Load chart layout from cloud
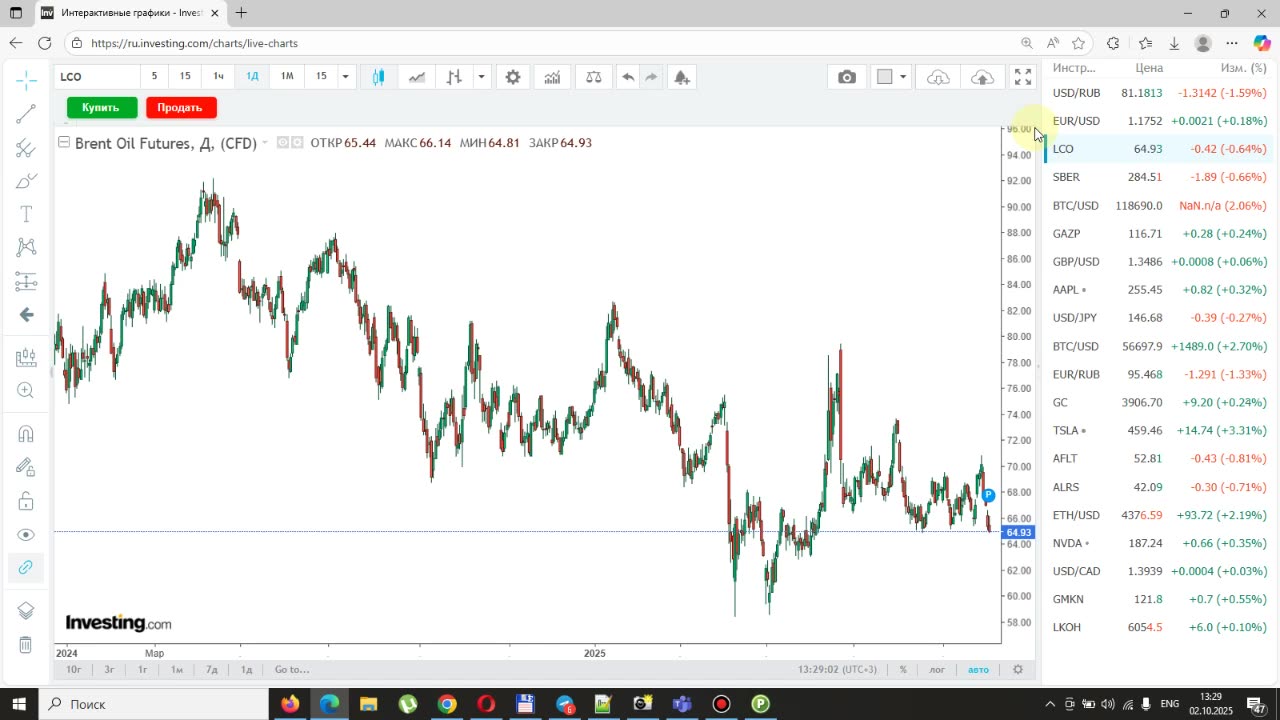 pos(938,77)
